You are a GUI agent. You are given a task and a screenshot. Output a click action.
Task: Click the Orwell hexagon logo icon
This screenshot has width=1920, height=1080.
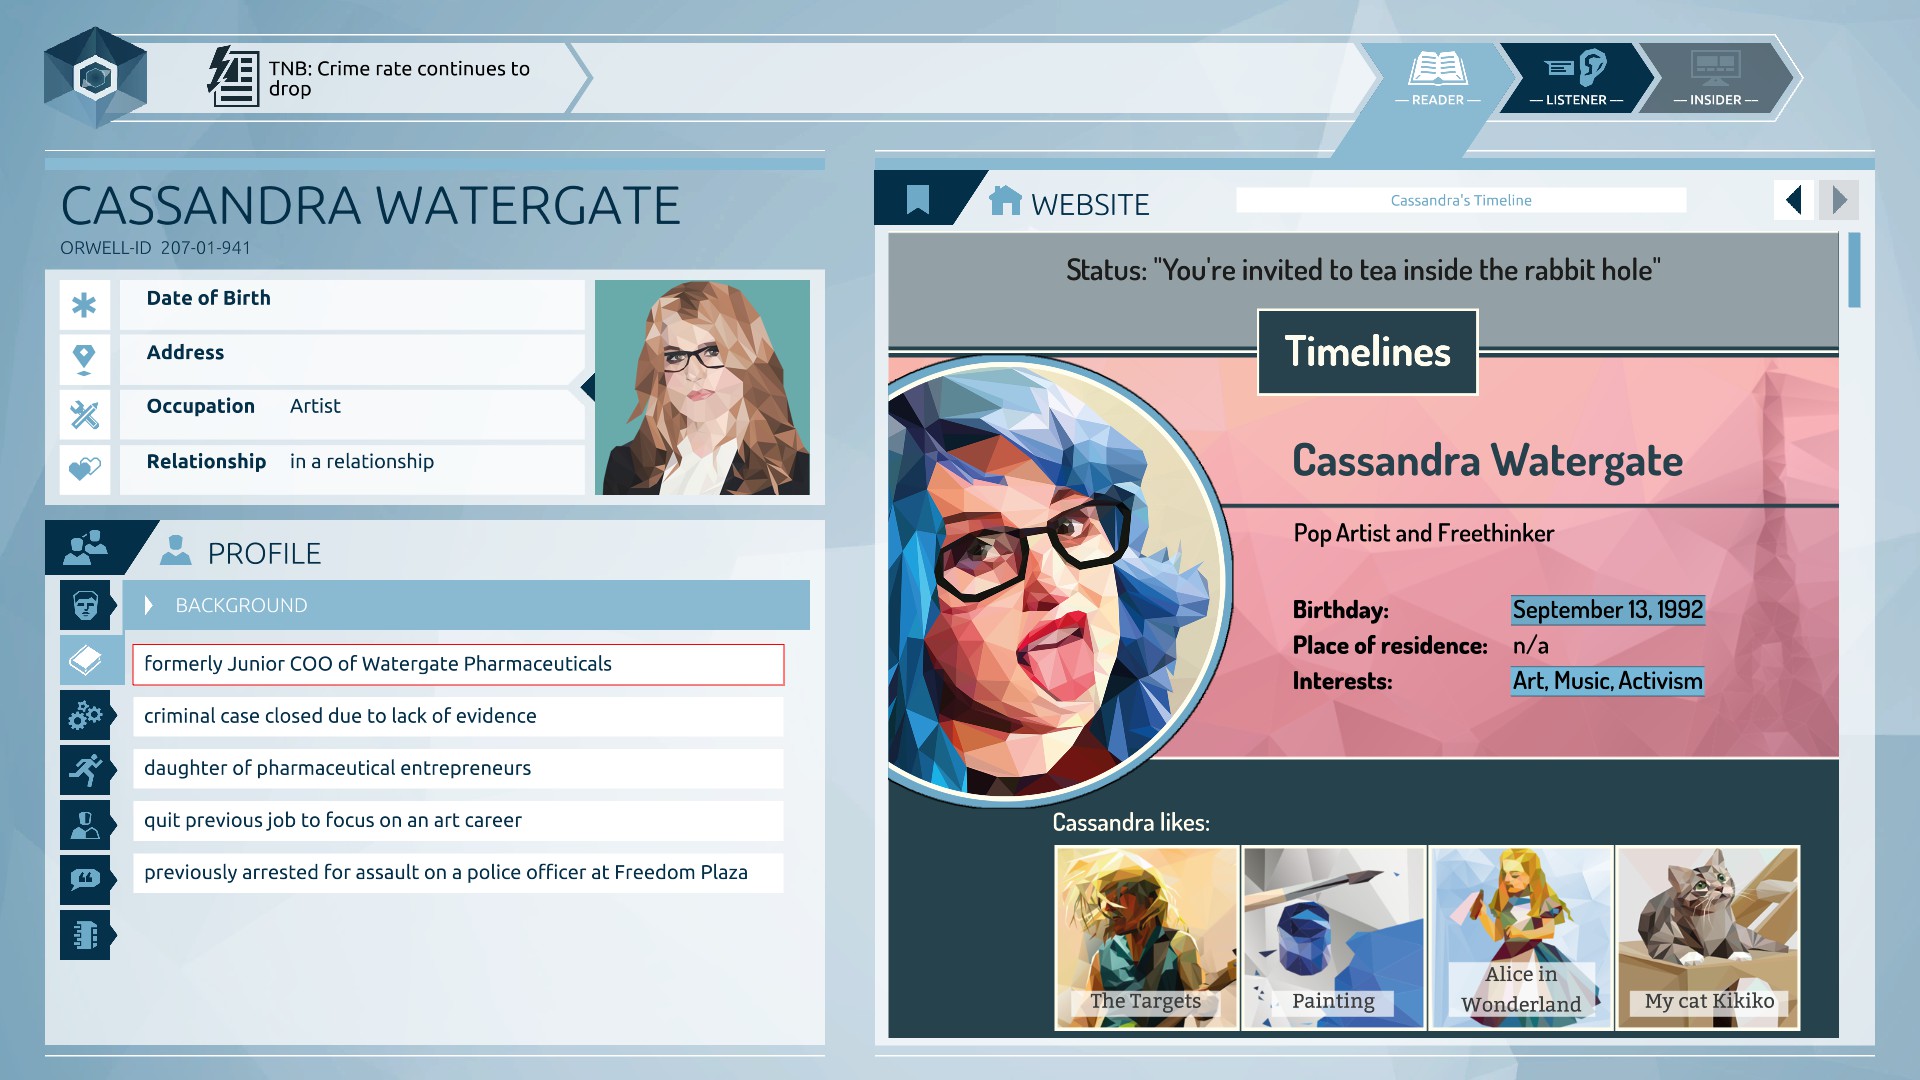click(x=95, y=78)
